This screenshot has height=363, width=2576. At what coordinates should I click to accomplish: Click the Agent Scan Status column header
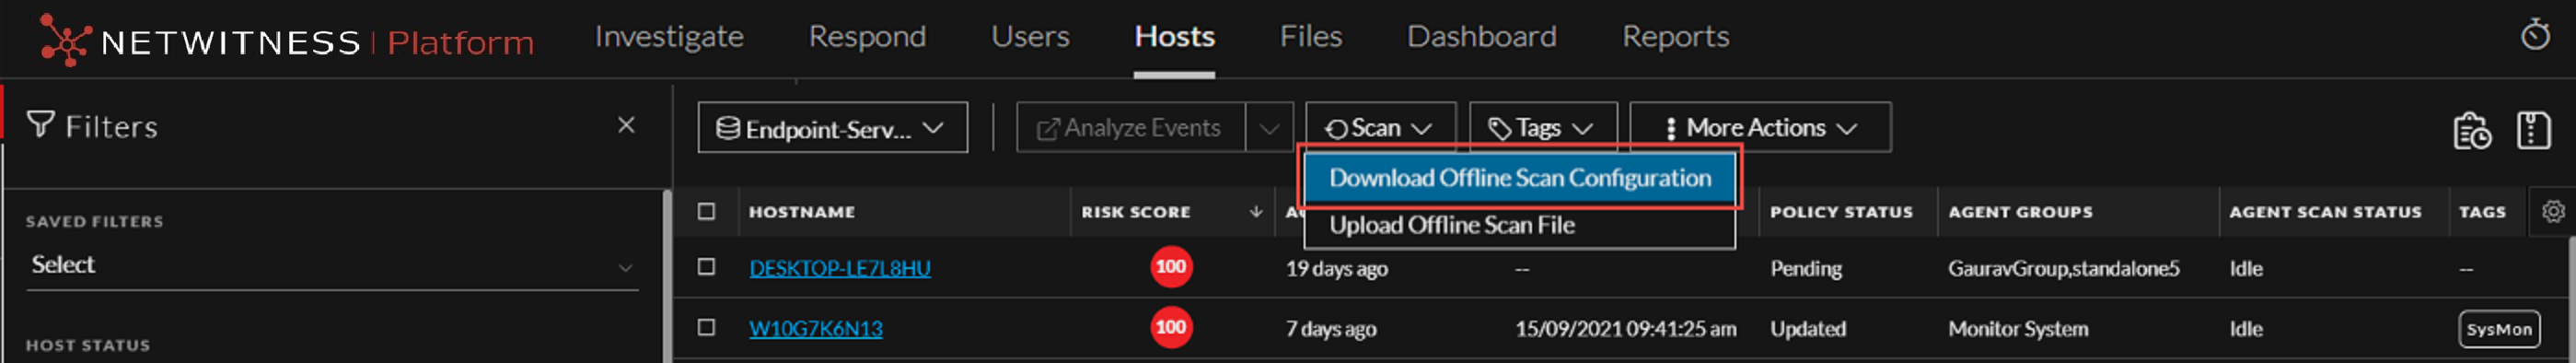(2325, 211)
